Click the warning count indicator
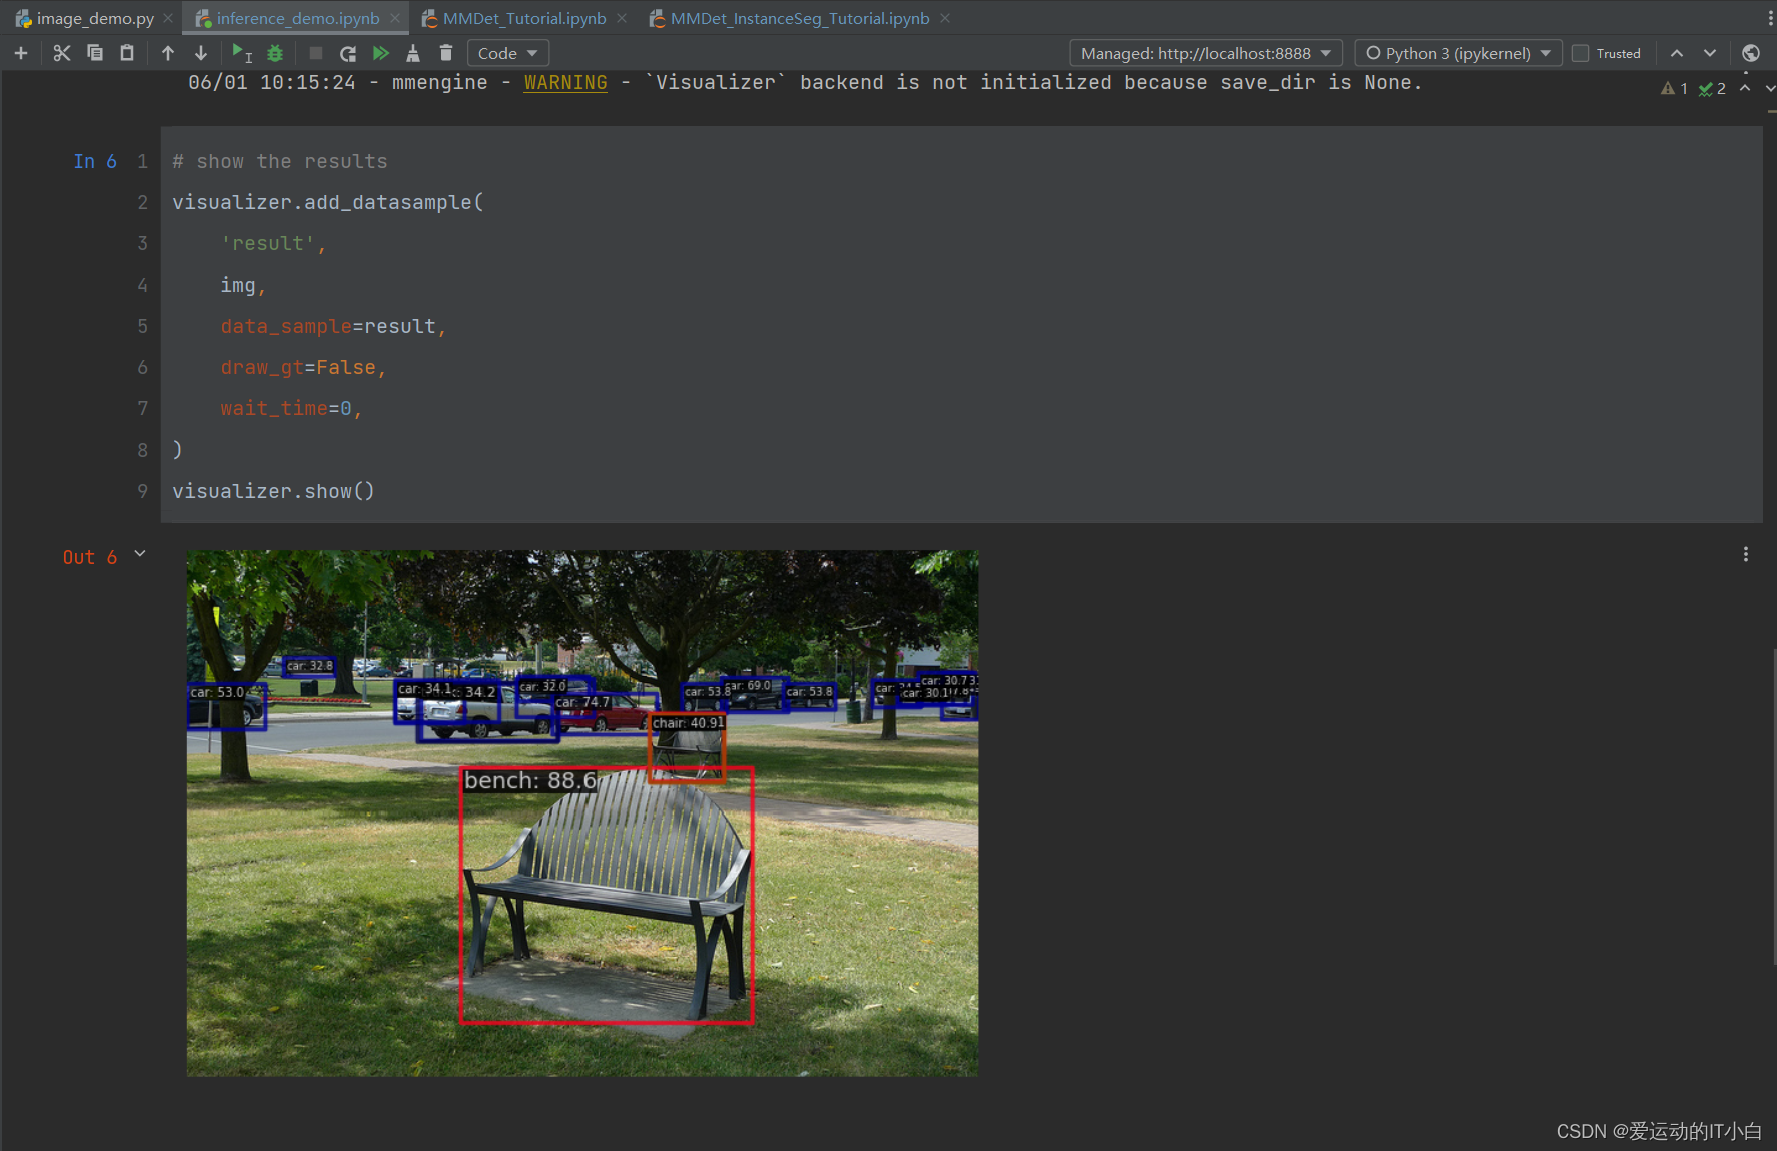Viewport: 1777px width, 1151px height. coord(1671,88)
